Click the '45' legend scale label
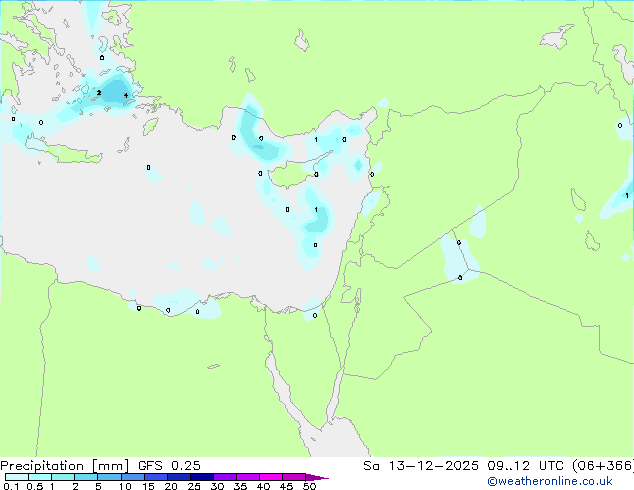The width and height of the screenshot is (634, 490). (287, 486)
